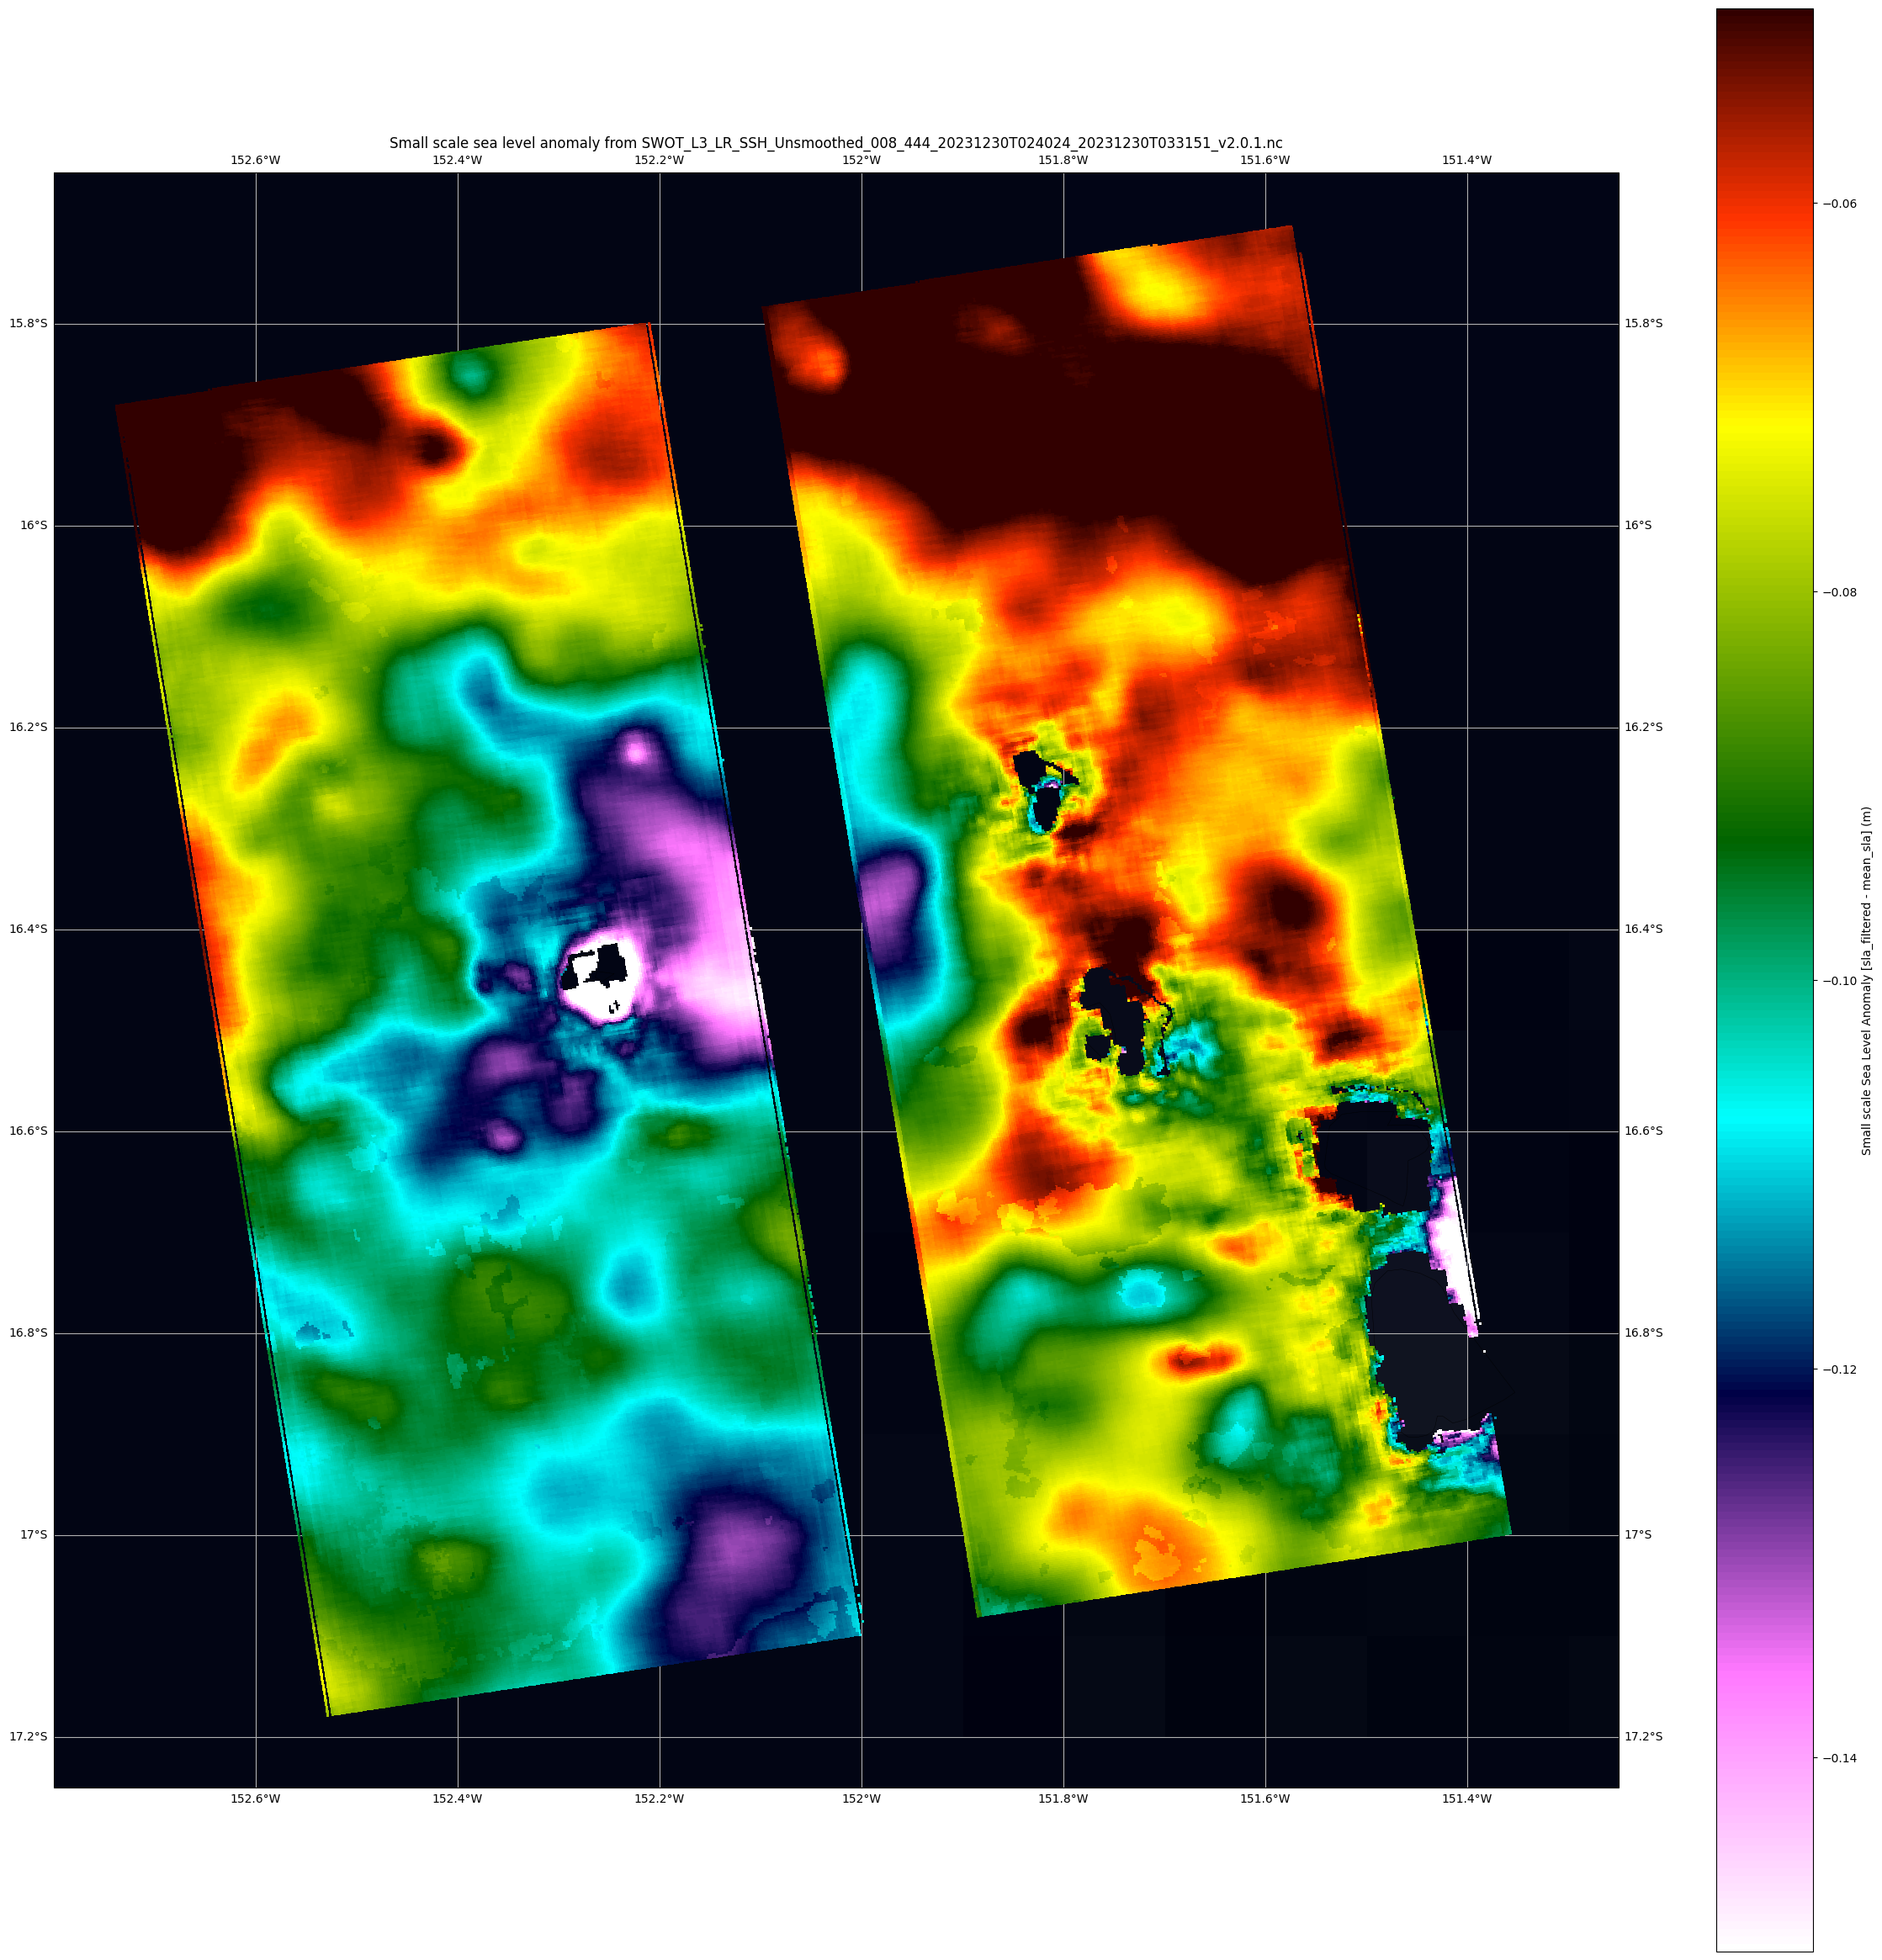This screenshot has width=1882, height=1960.
Task: Click the −0.12 colorbar tick label
Action: (x=1839, y=1369)
